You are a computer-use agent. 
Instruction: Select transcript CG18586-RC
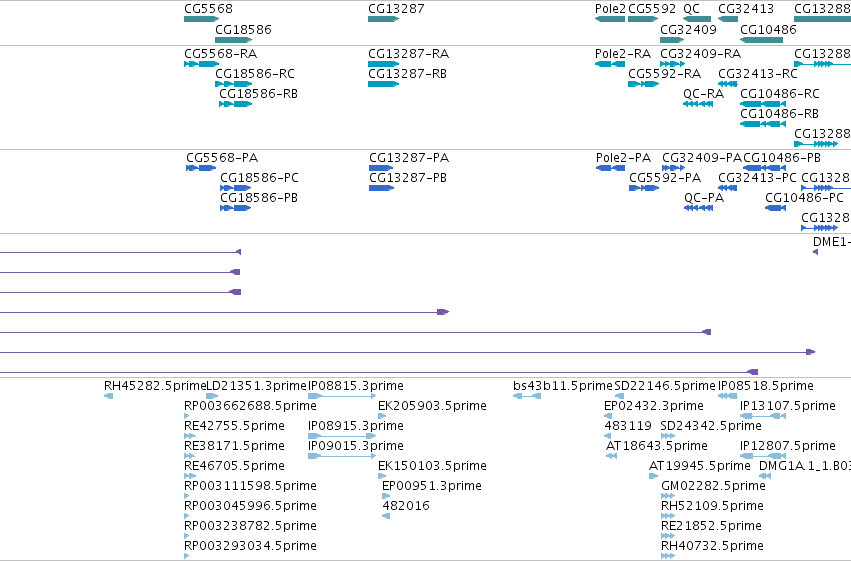[x=234, y=84]
